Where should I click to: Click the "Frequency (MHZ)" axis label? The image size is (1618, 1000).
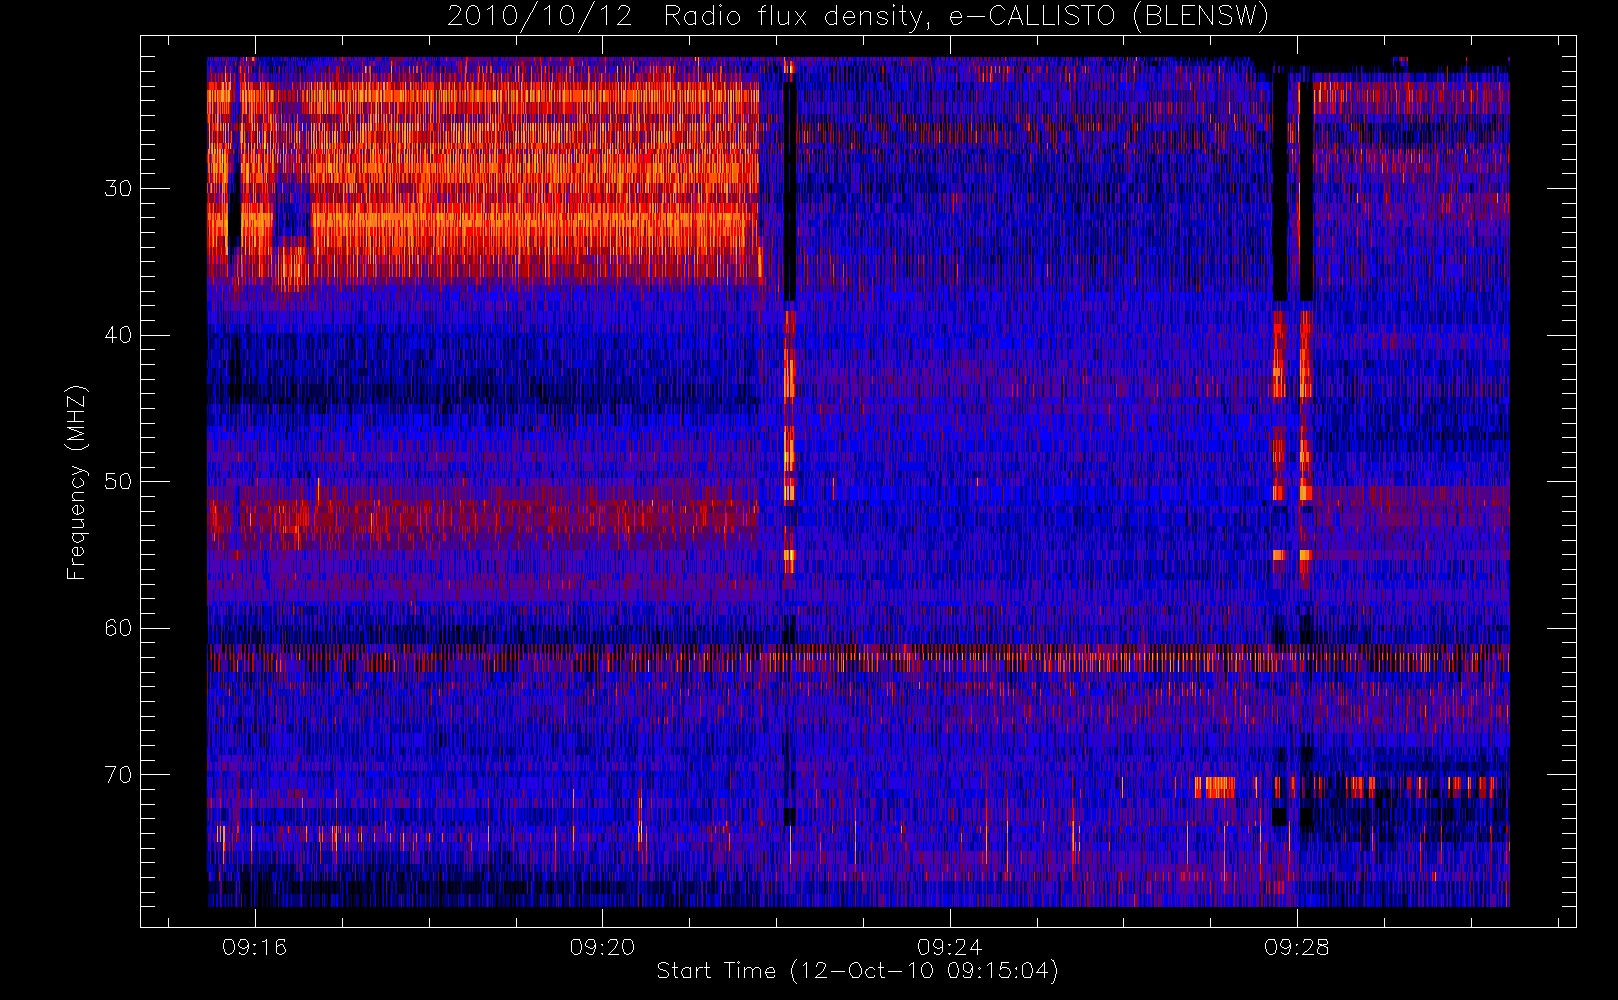click(76, 482)
